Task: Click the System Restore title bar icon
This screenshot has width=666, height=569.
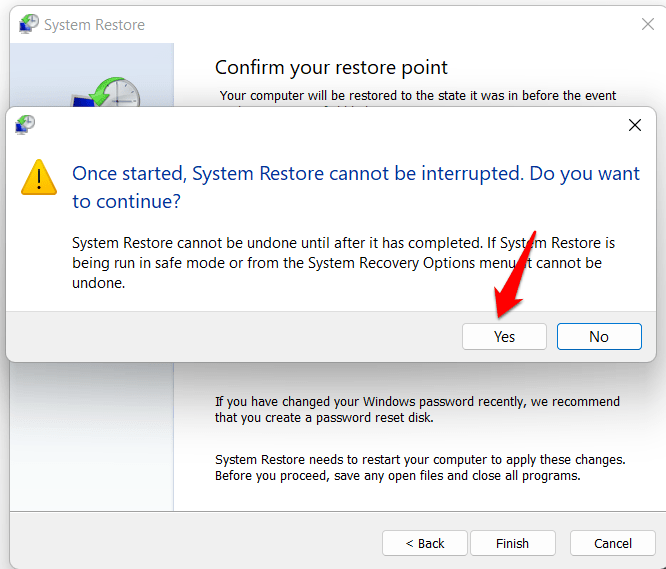Action: (x=29, y=22)
